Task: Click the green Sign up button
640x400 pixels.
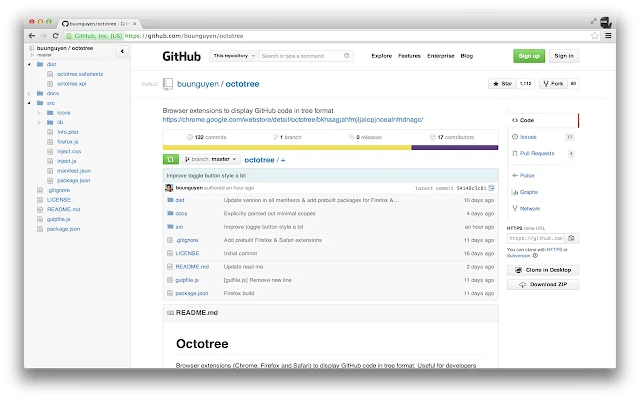Action: [529, 56]
